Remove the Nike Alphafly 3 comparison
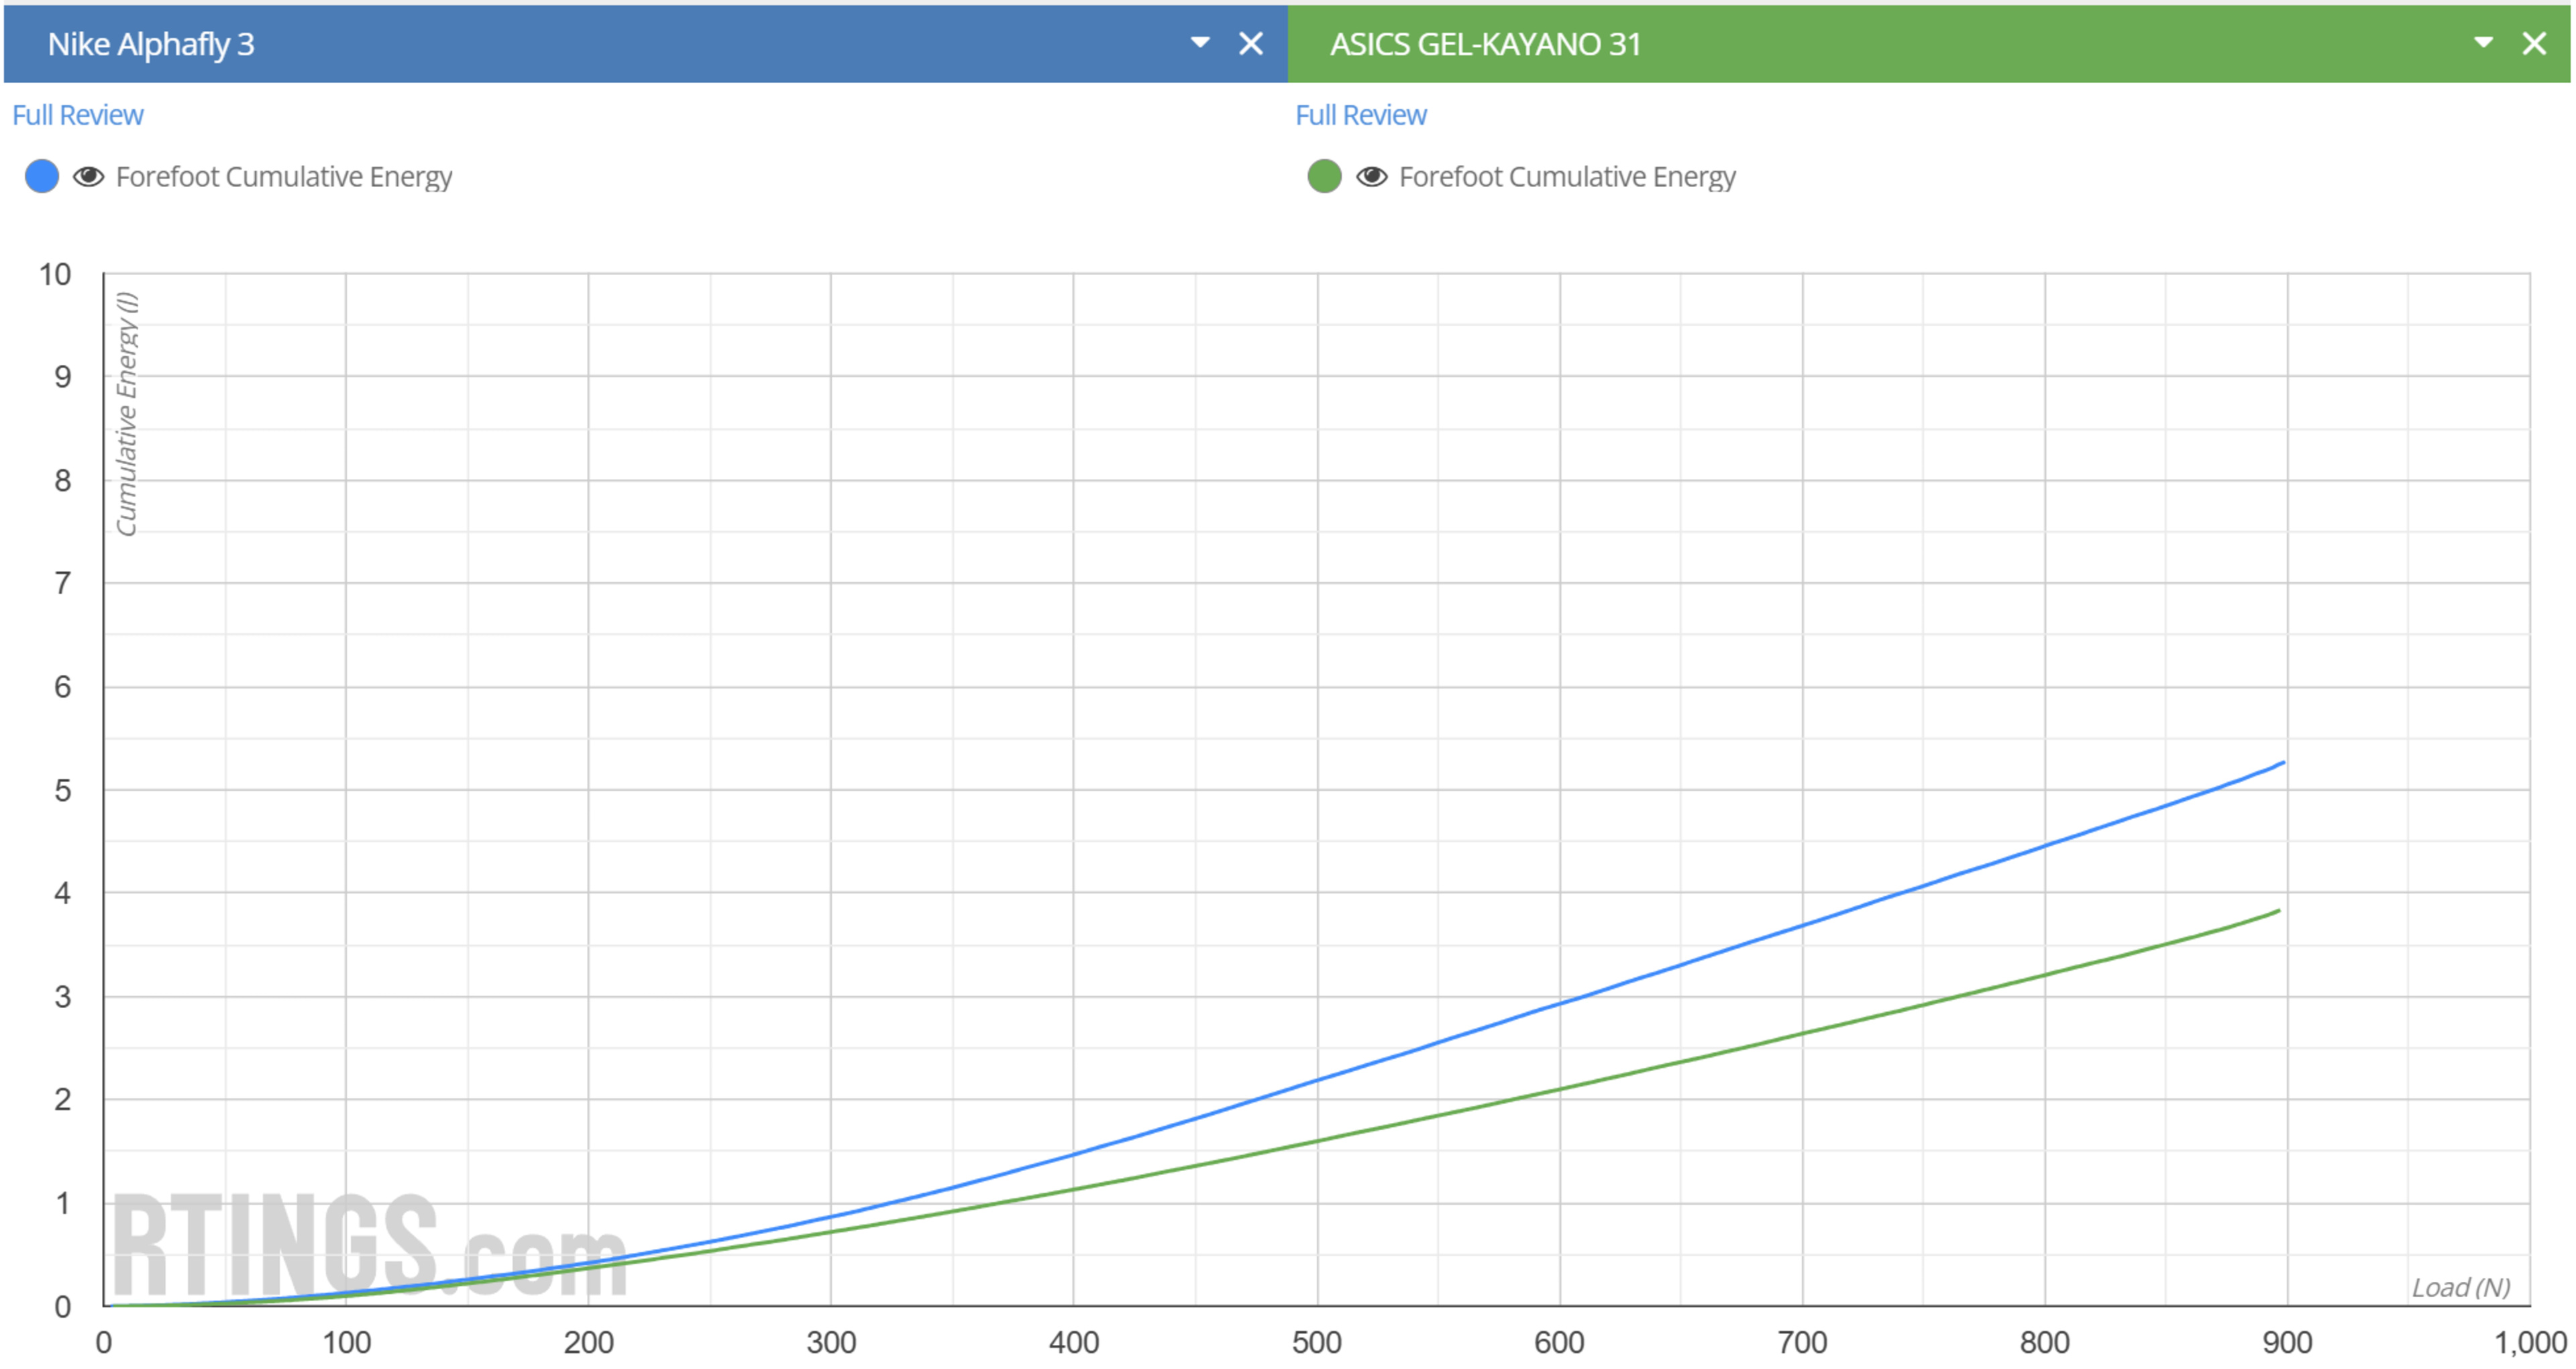2576x1369 pixels. click(x=1251, y=43)
